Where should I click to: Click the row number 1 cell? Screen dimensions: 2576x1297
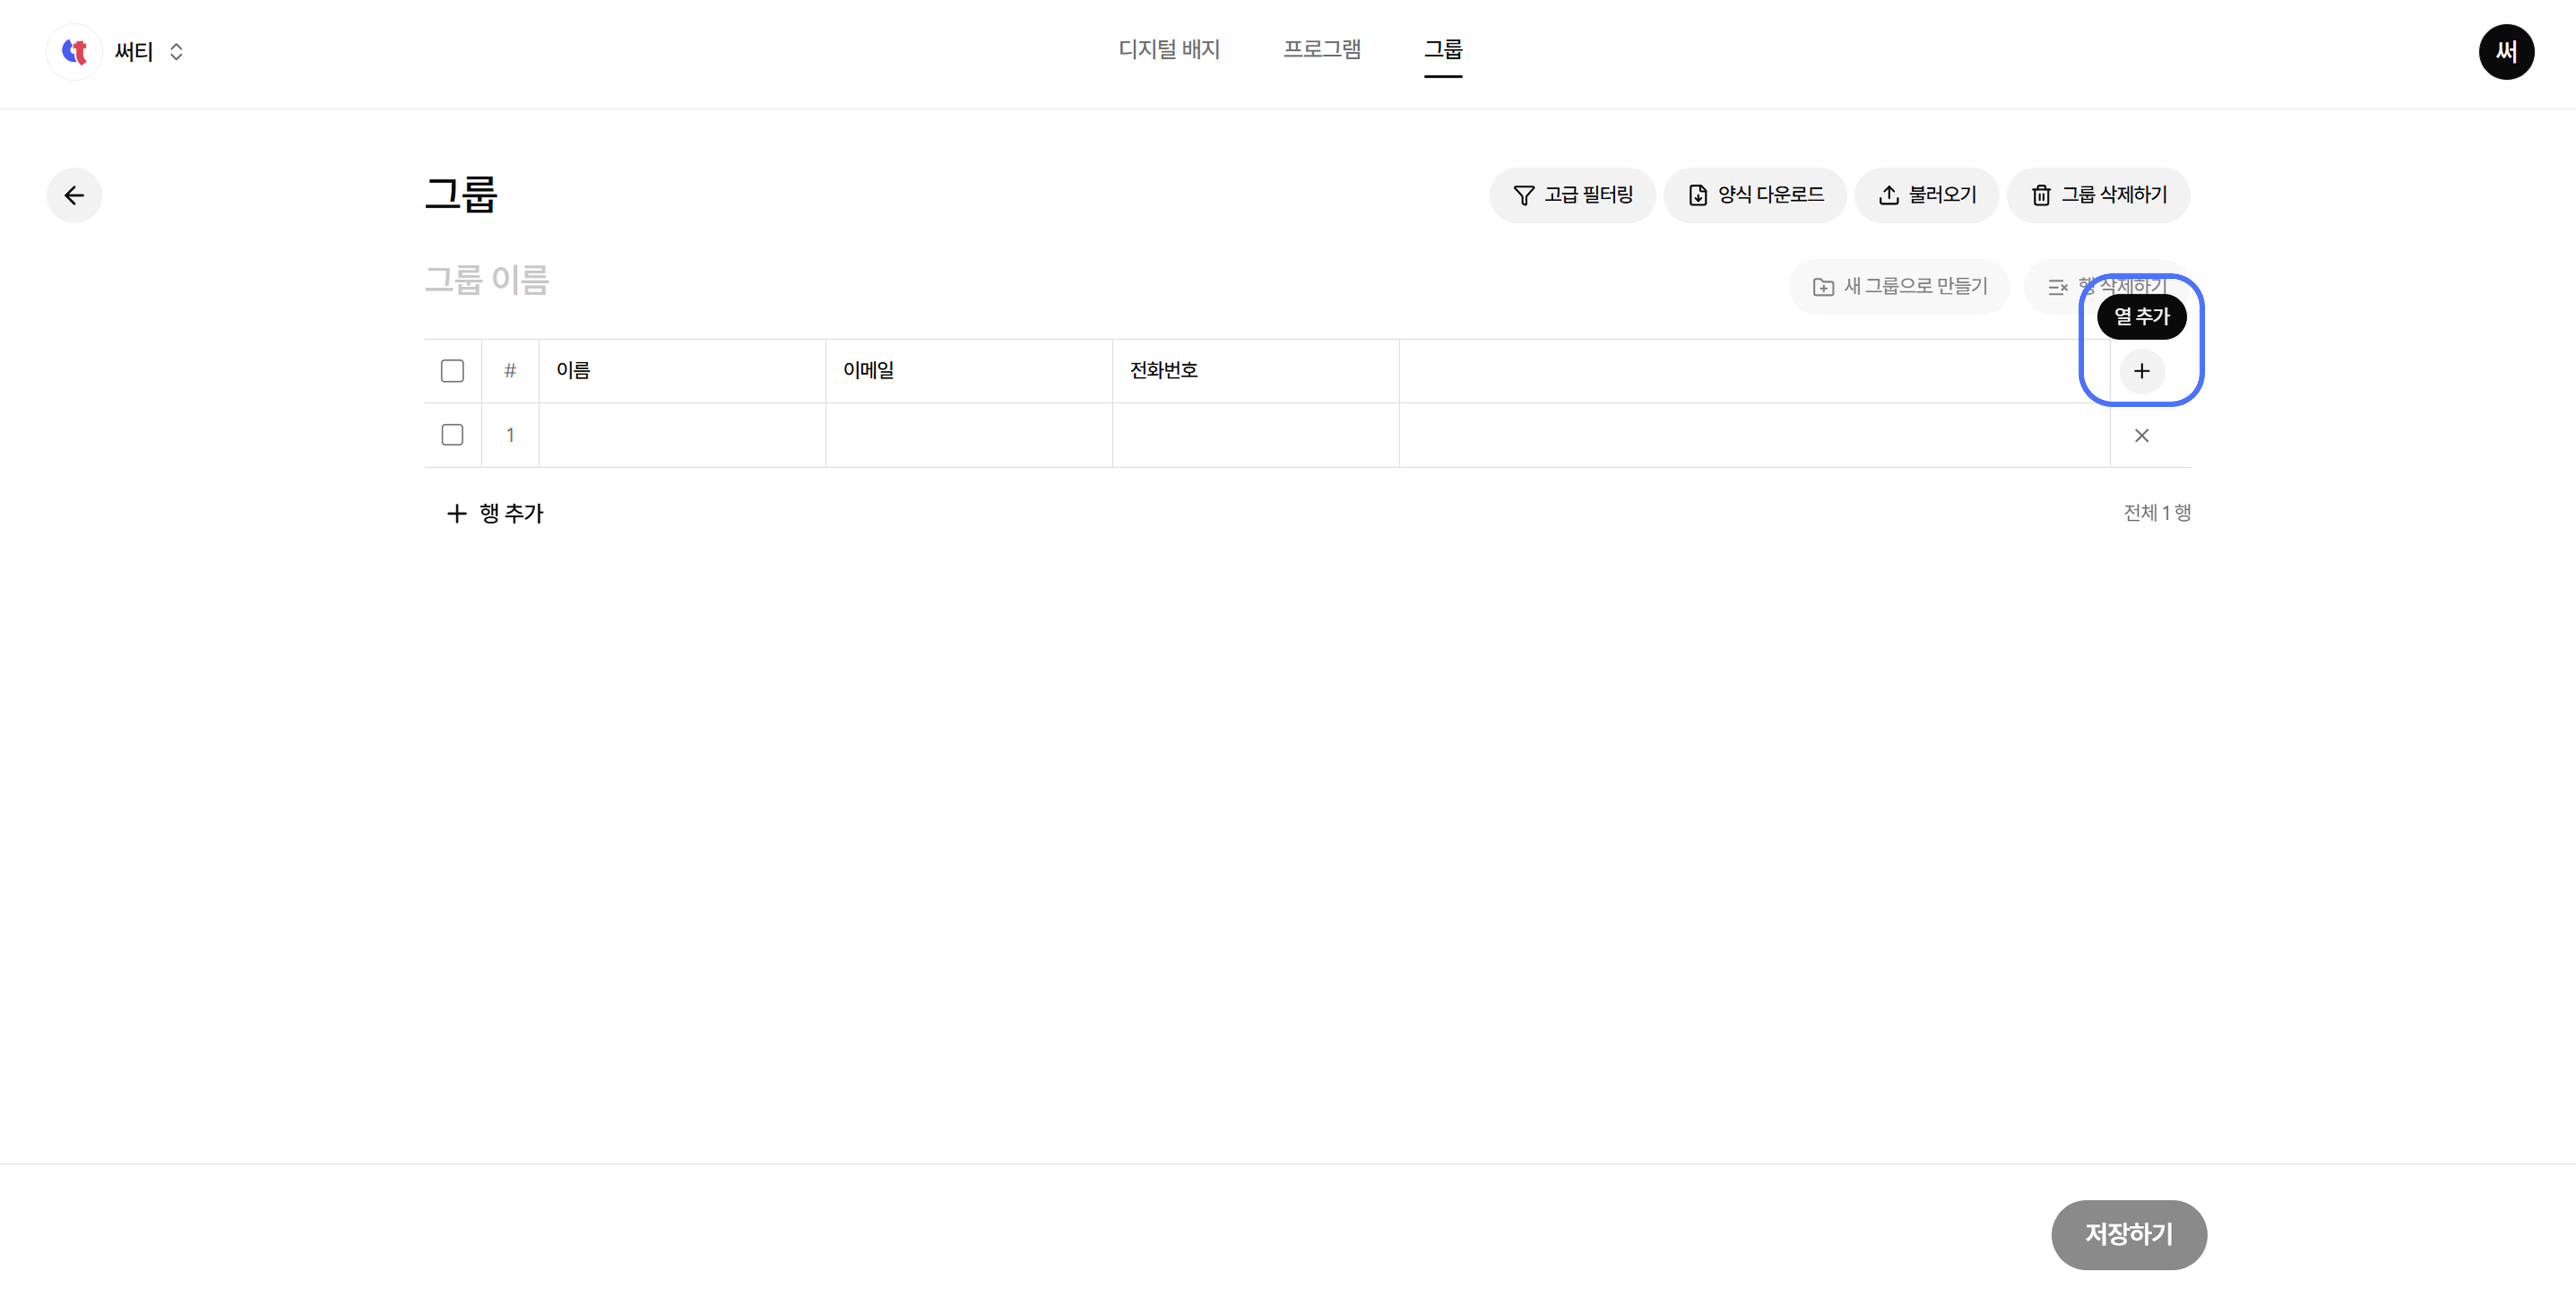coord(510,435)
